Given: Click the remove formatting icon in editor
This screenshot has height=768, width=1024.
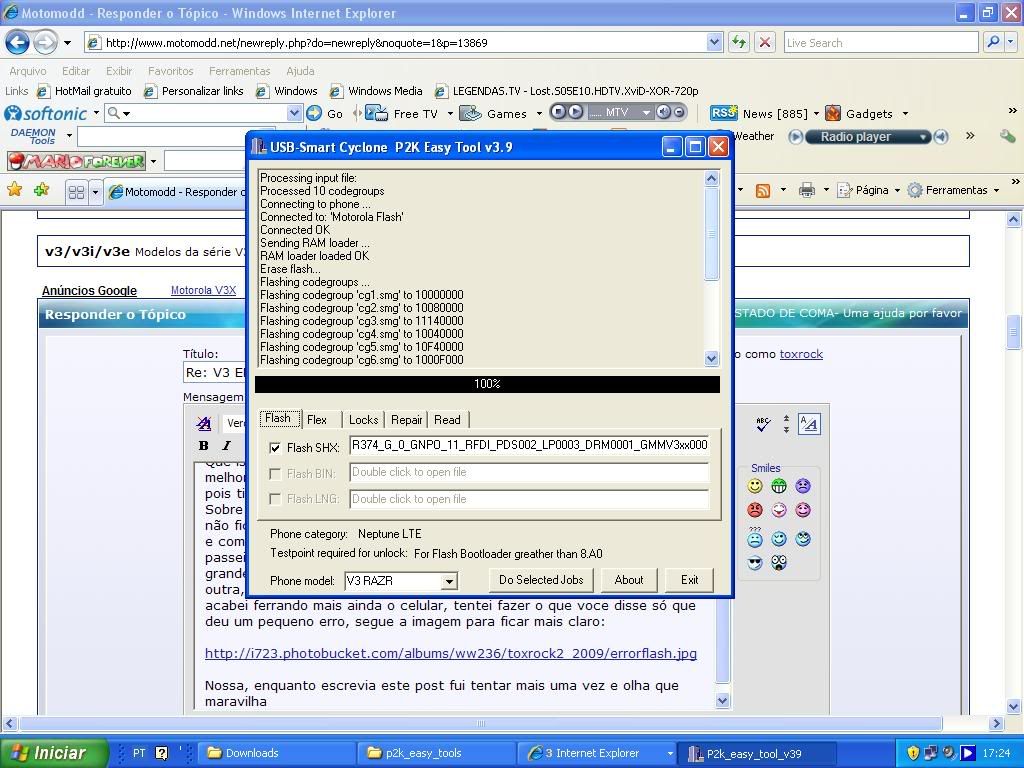Looking at the screenshot, I should point(204,423).
